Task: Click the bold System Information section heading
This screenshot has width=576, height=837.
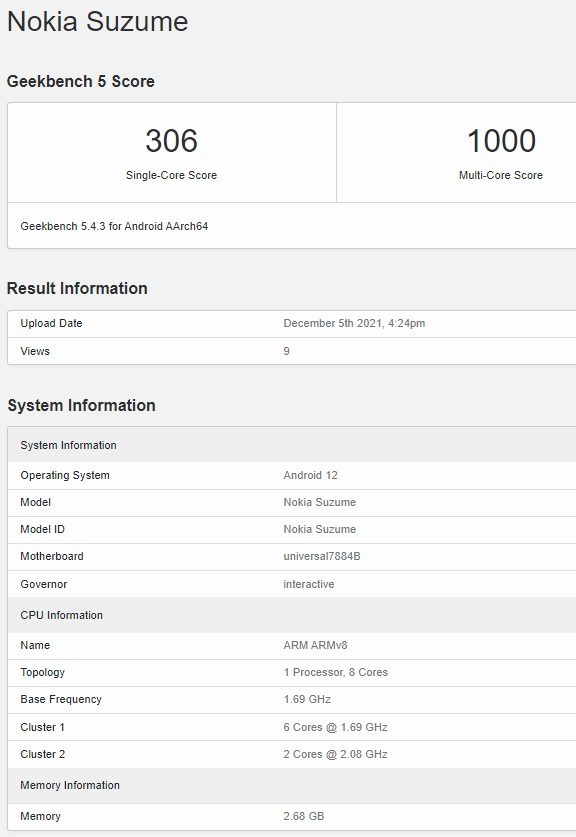Action: click(x=81, y=405)
